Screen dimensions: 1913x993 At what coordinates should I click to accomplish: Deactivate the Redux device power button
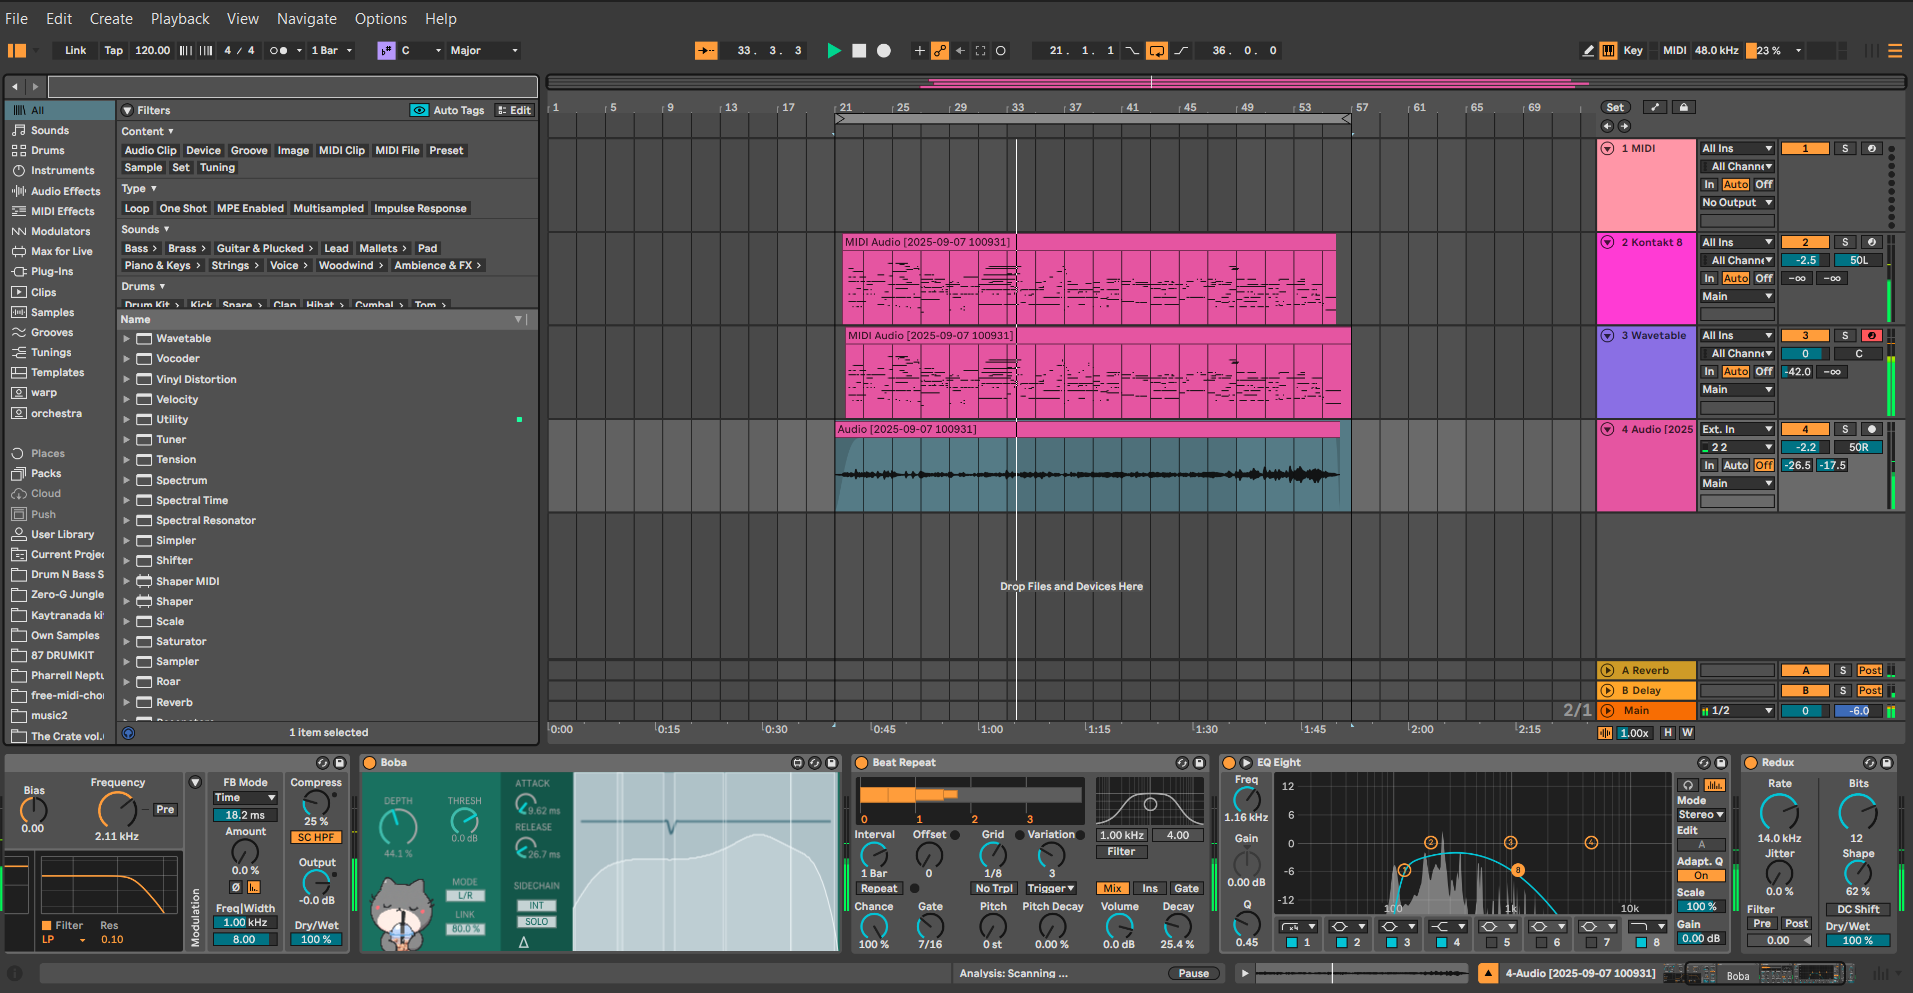coord(1751,763)
